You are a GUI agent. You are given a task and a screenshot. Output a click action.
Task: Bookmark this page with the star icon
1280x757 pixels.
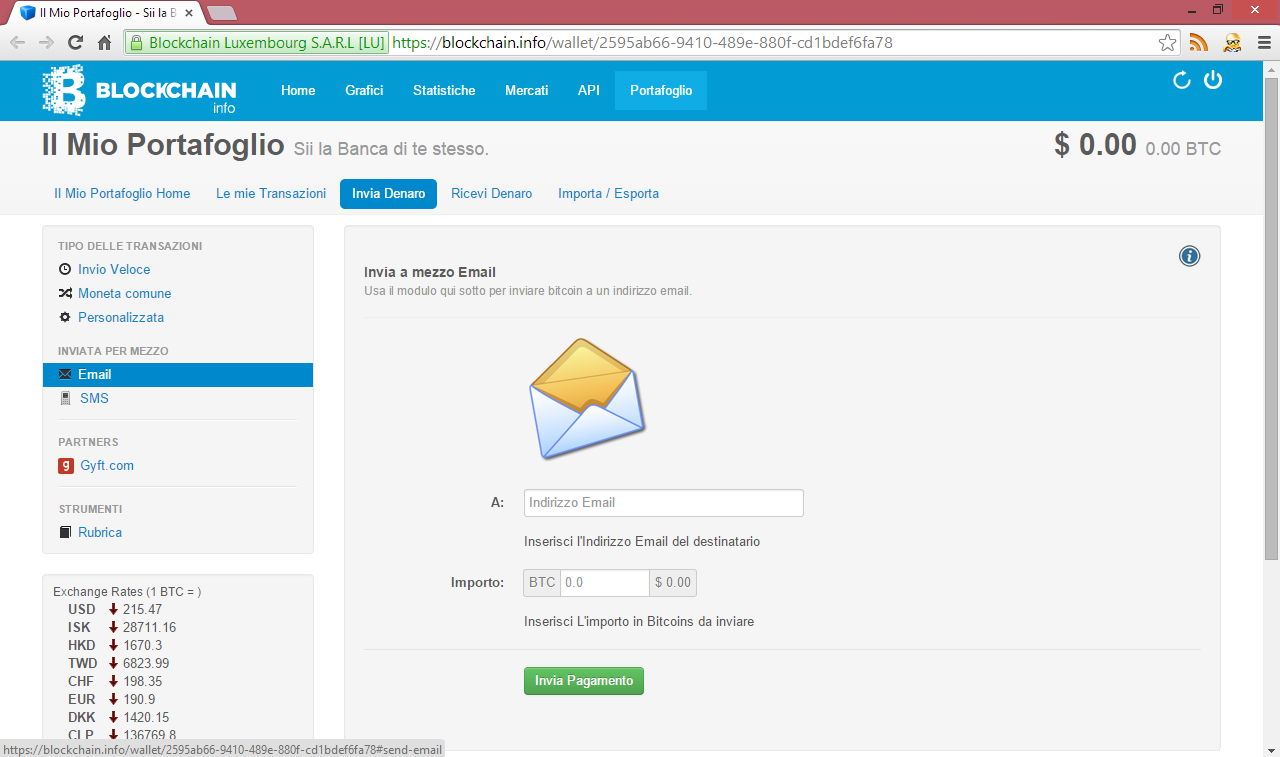(1167, 43)
